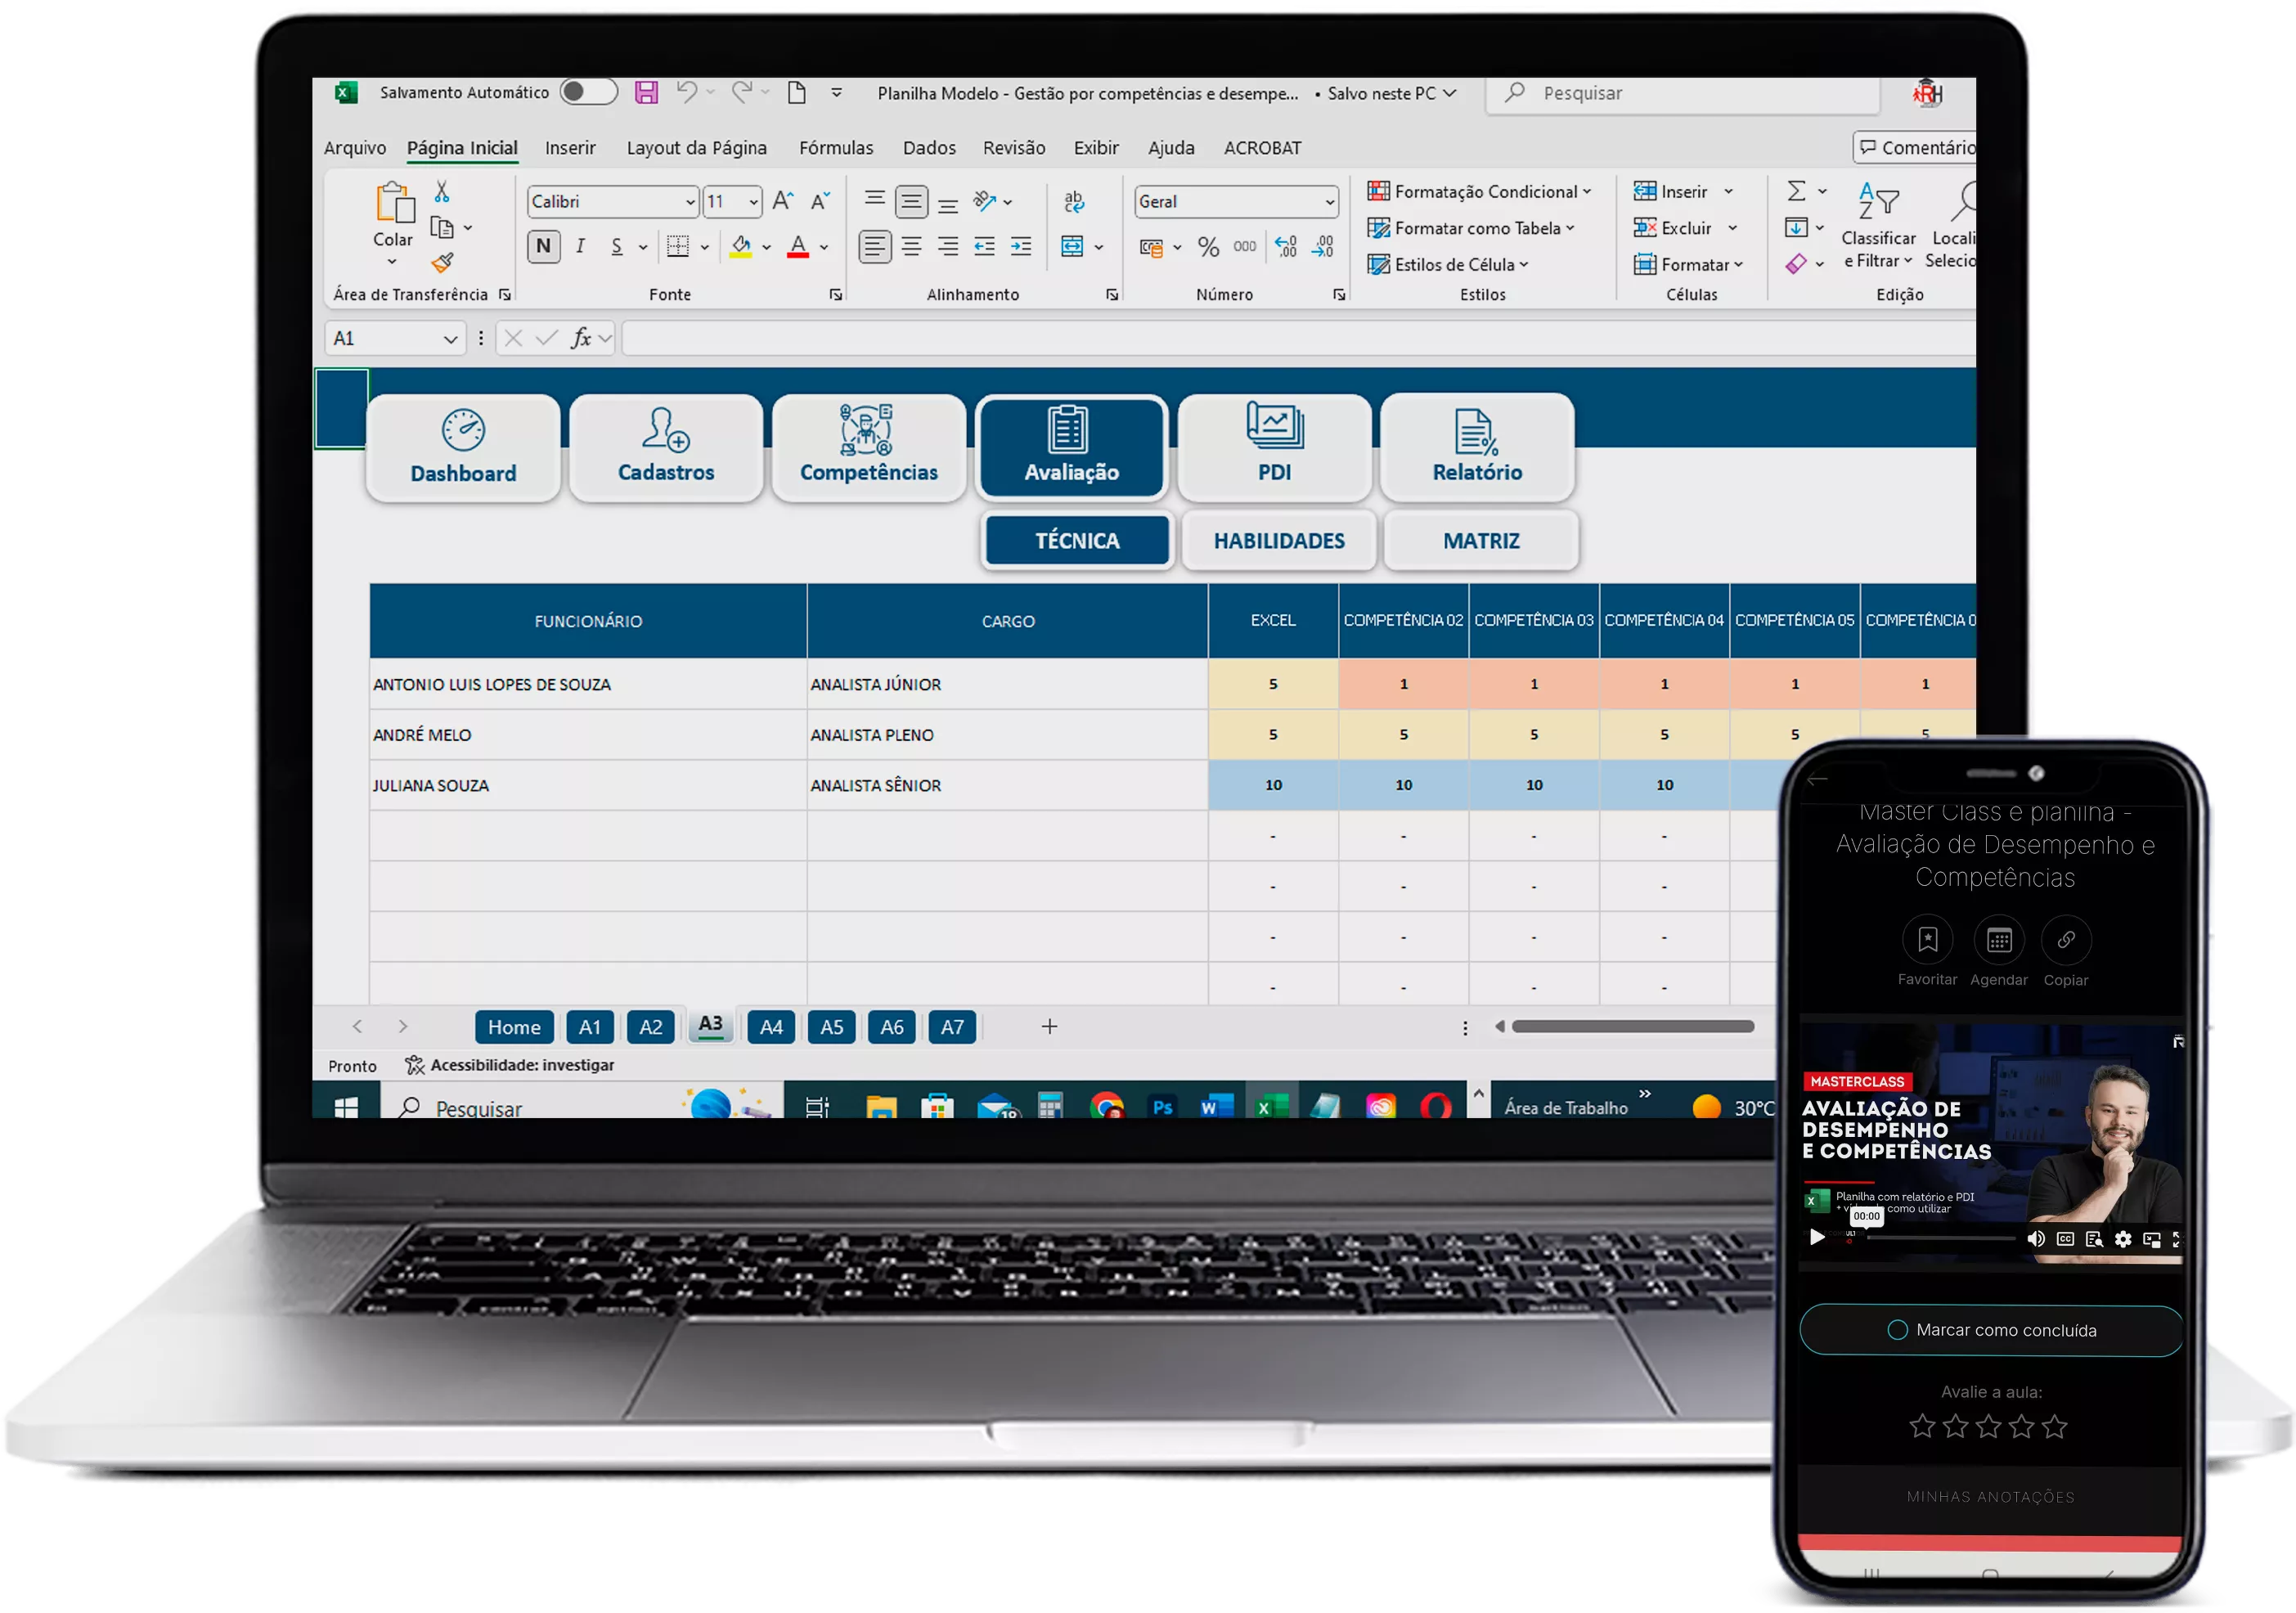Open Chrome from the taskbar
This screenshot has height=1613, width=2296.
pyautogui.click(x=1106, y=1106)
